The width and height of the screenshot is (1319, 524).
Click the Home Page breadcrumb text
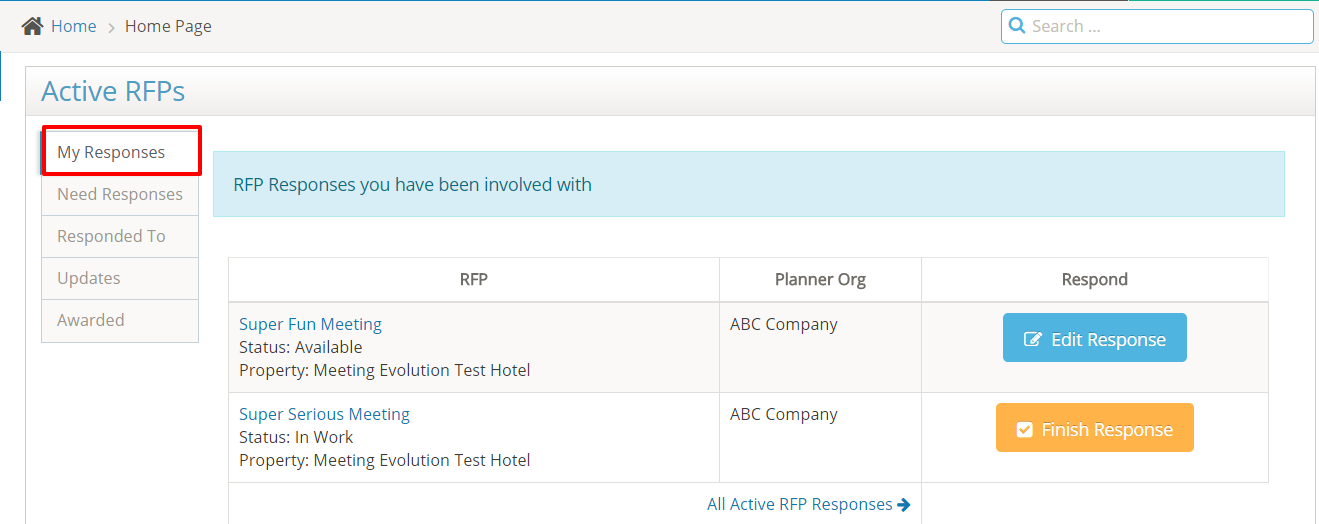tap(168, 26)
